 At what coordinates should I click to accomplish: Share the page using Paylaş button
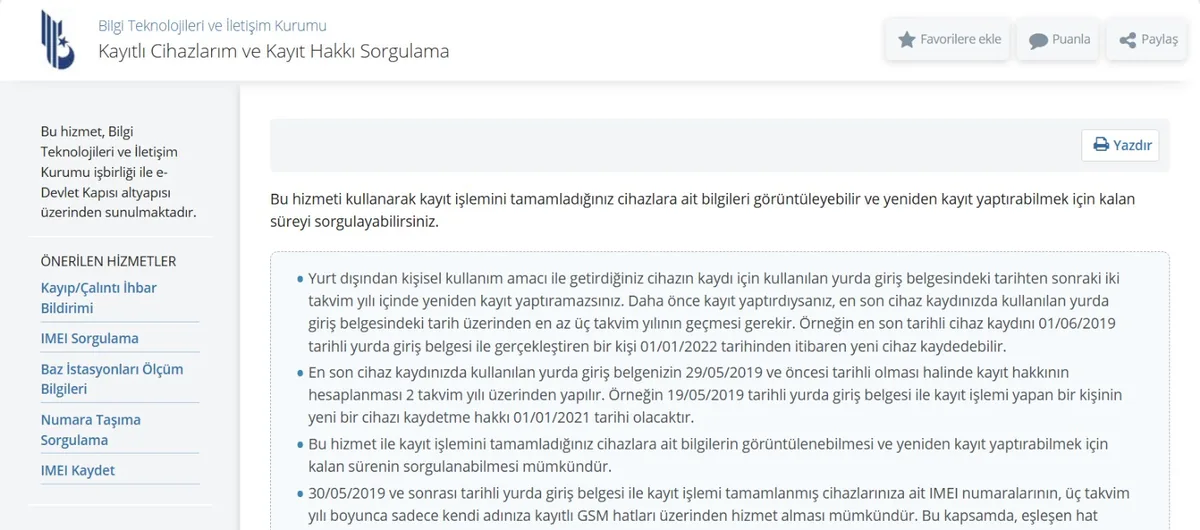point(1148,40)
